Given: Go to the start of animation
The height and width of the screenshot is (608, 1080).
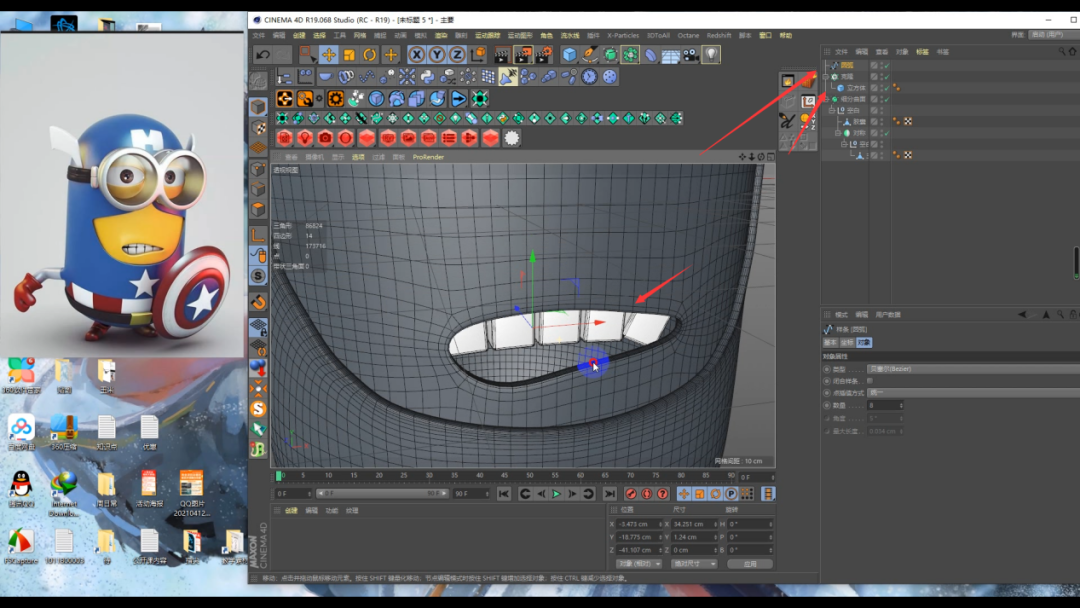Looking at the screenshot, I should pyautogui.click(x=503, y=494).
